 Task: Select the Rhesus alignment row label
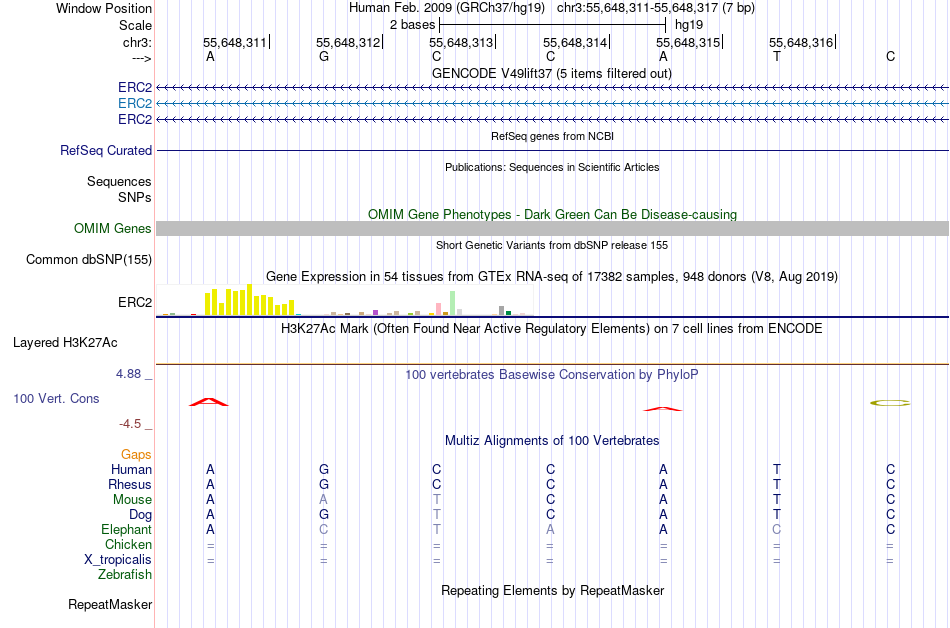coord(130,484)
